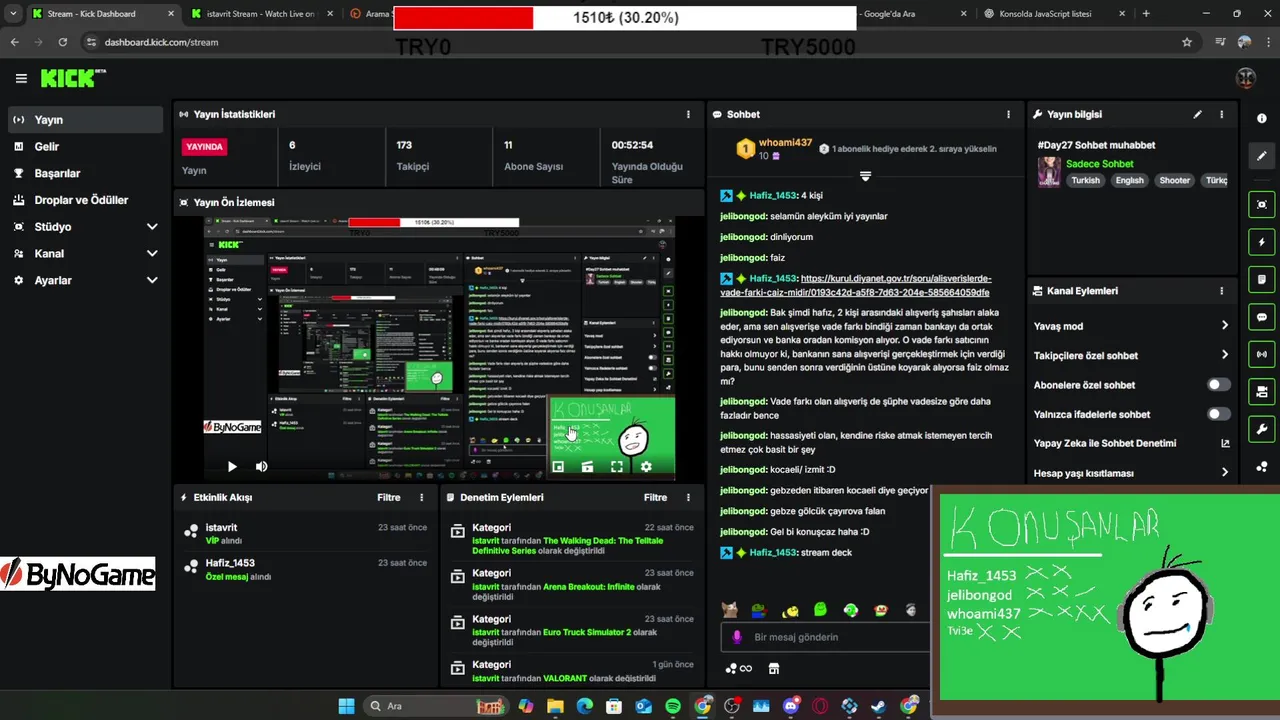This screenshot has width=1280, height=720.
Task: Click the wrench icon in right toolbar
Action: tap(1262, 429)
